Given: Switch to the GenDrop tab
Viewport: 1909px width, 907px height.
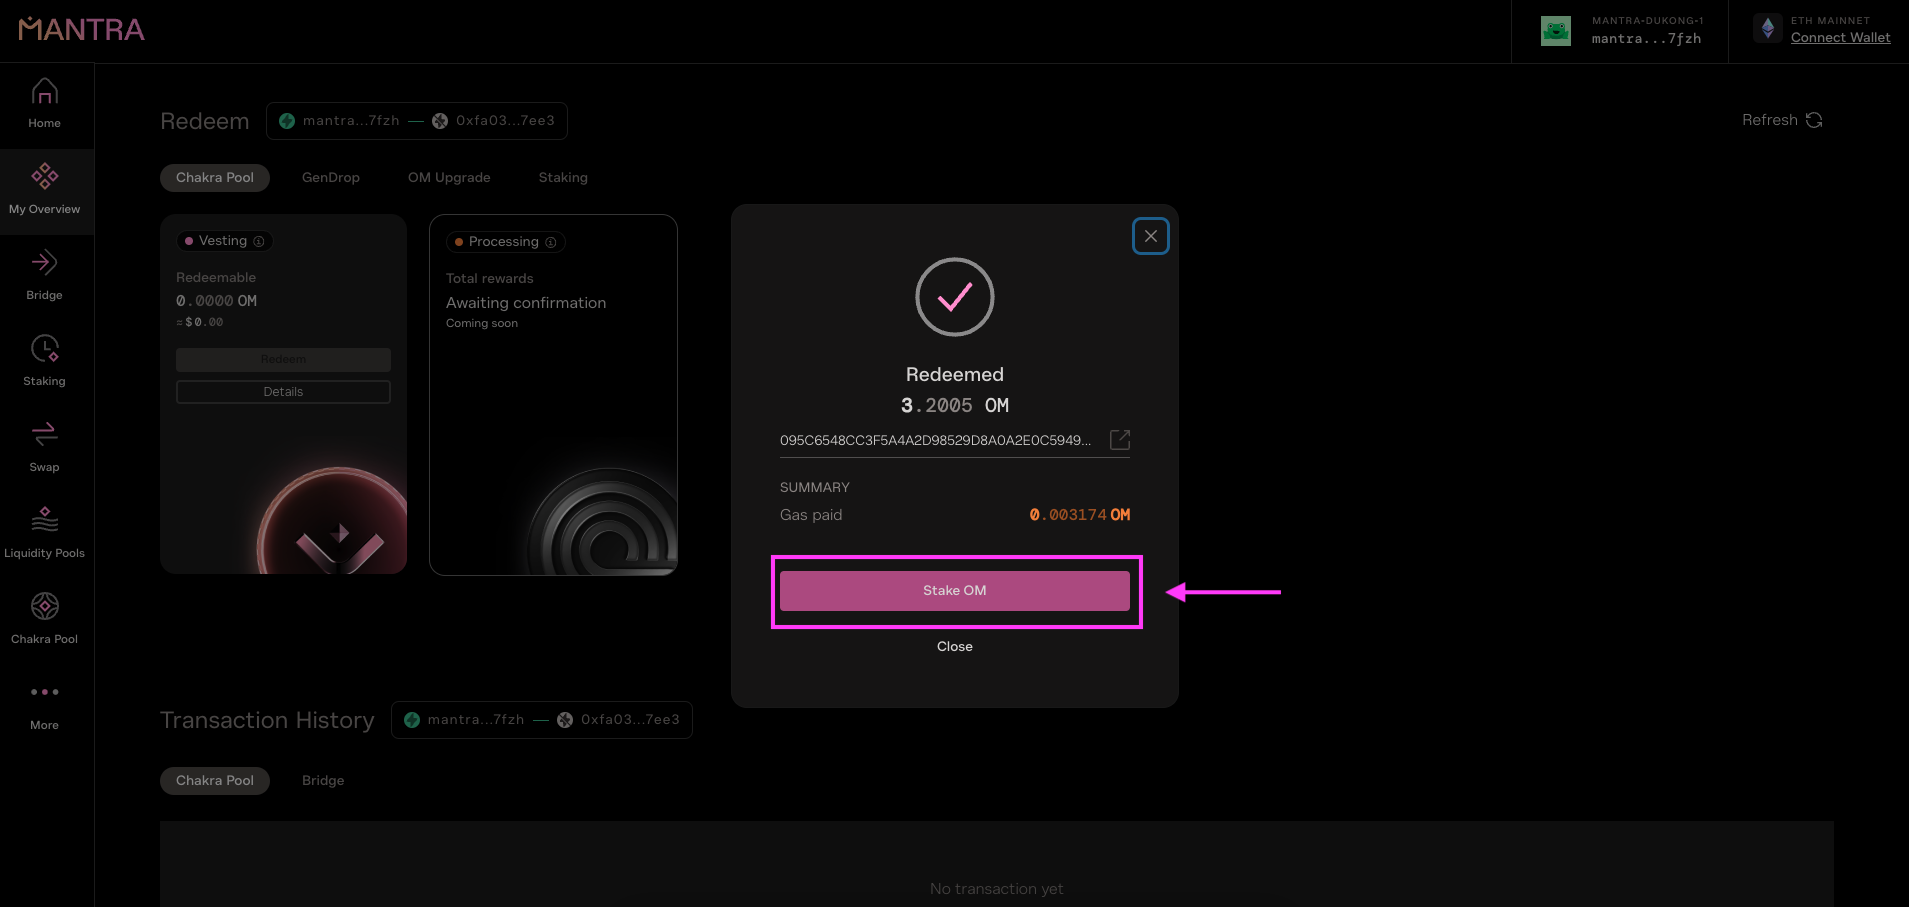Looking at the screenshot, I should pos(331,178).
